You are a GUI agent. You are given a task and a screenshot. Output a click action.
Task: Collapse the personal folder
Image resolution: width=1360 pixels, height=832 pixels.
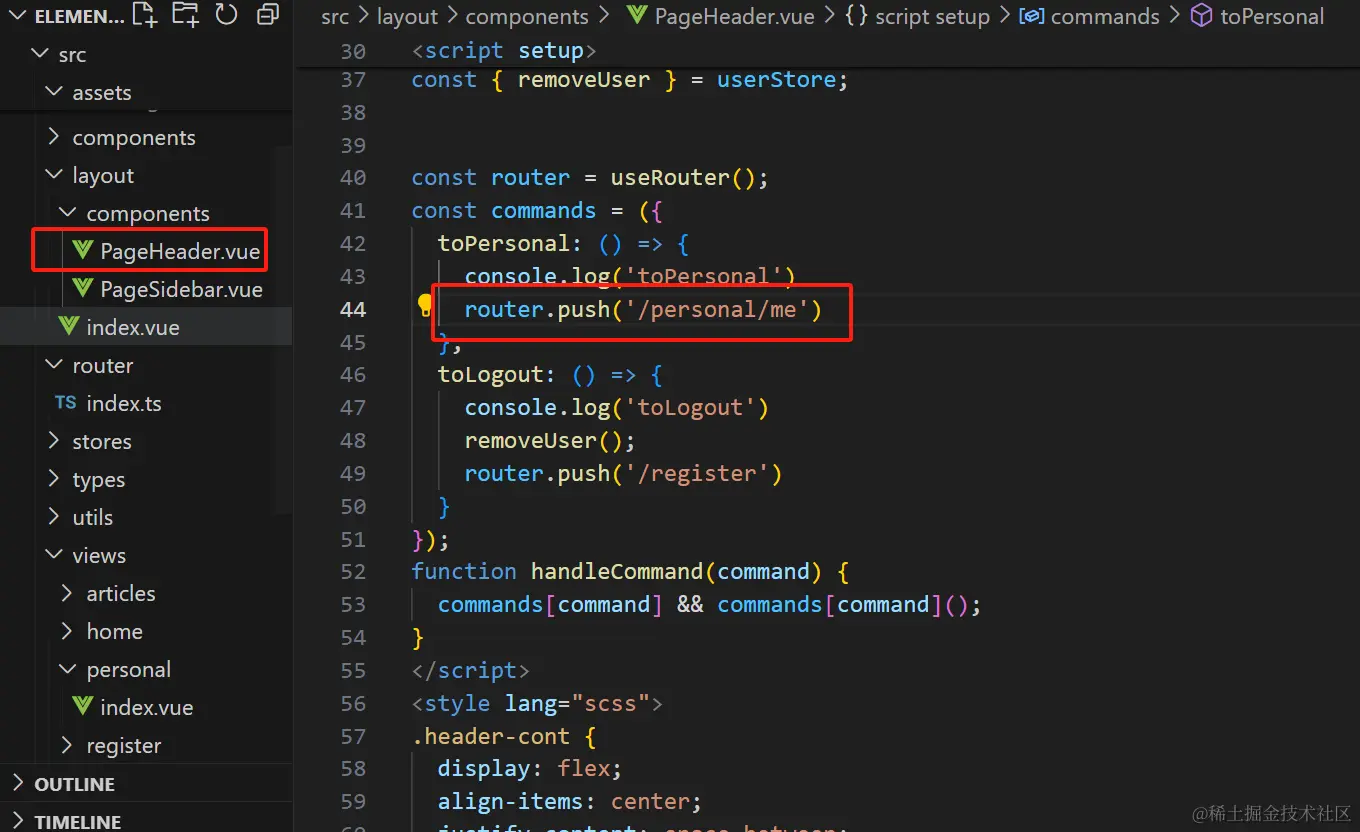[68, 669]
